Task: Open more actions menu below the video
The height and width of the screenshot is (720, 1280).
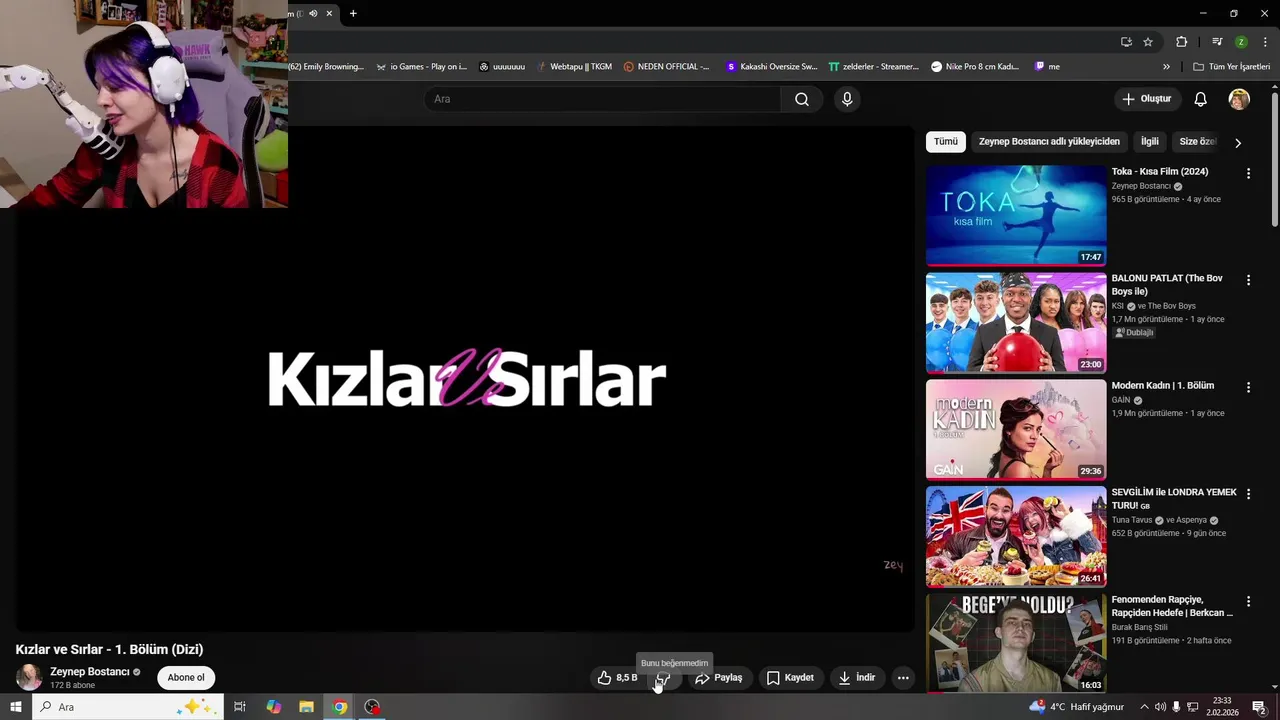Action: point(903,678)
